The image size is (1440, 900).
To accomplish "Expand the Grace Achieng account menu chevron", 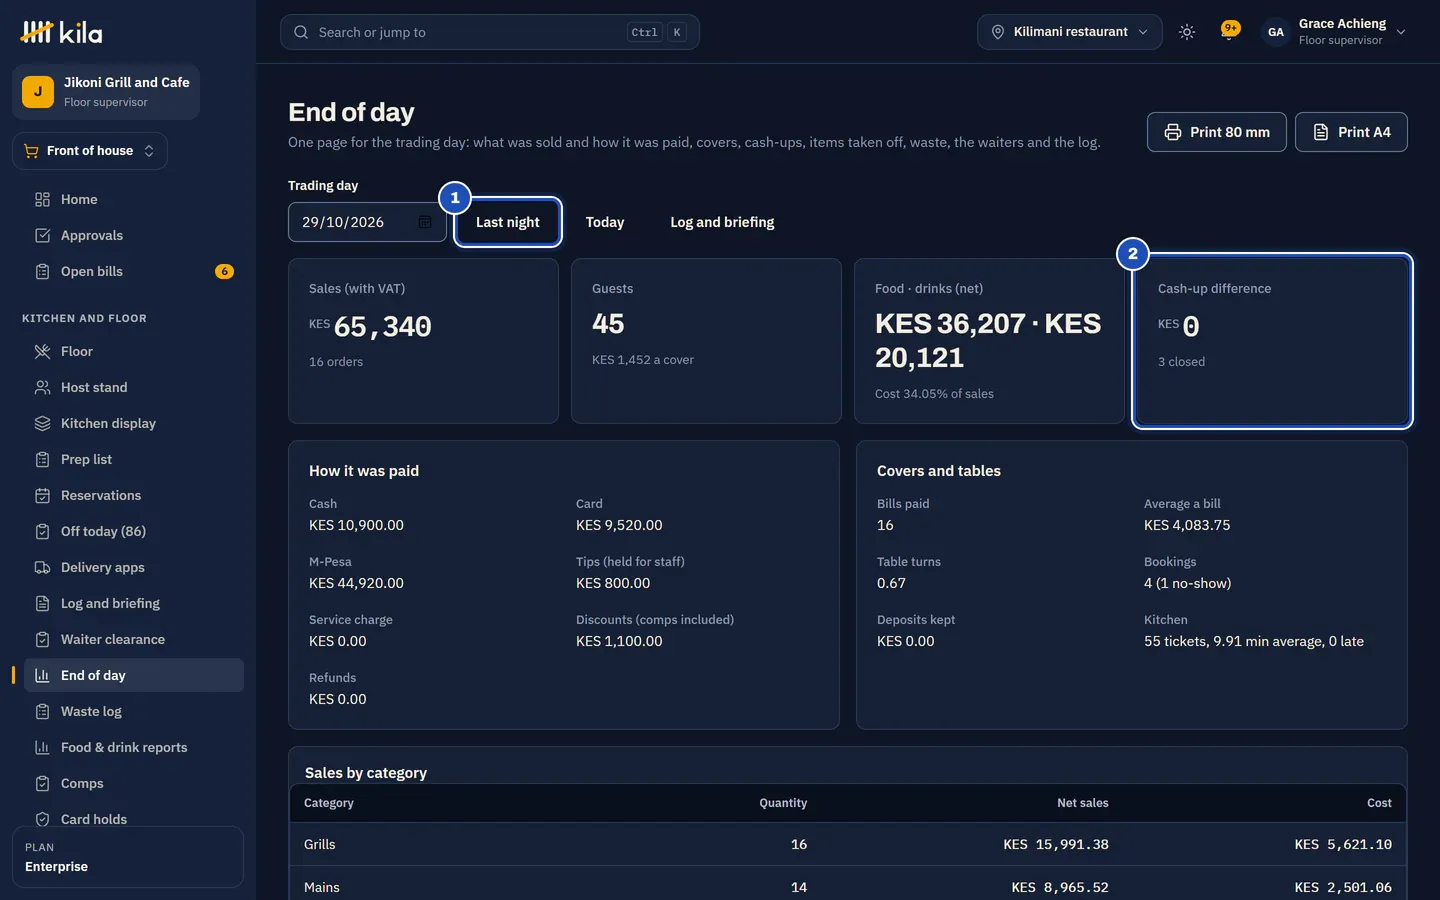I will [x=1401, y=32].
